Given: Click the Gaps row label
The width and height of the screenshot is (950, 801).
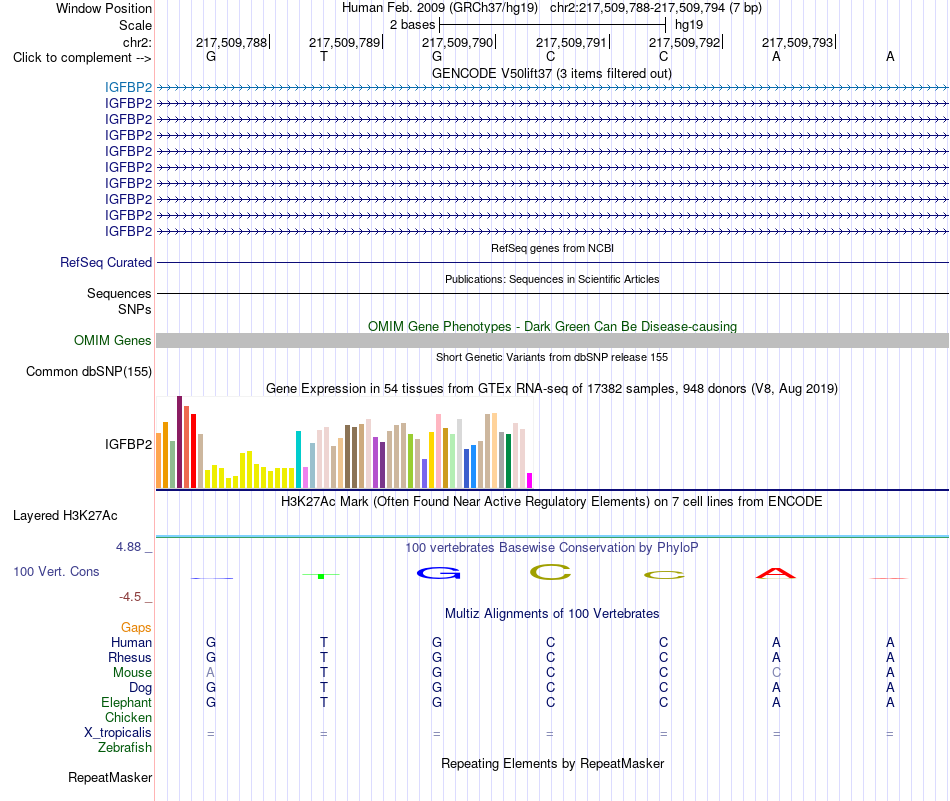Looking at the screenshot, I should [136, 628].
